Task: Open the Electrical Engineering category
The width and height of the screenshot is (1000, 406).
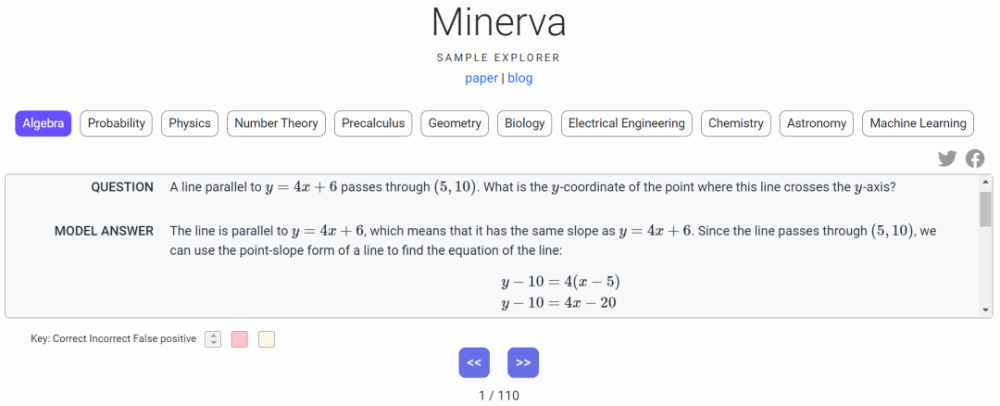Action: [626, 124]
